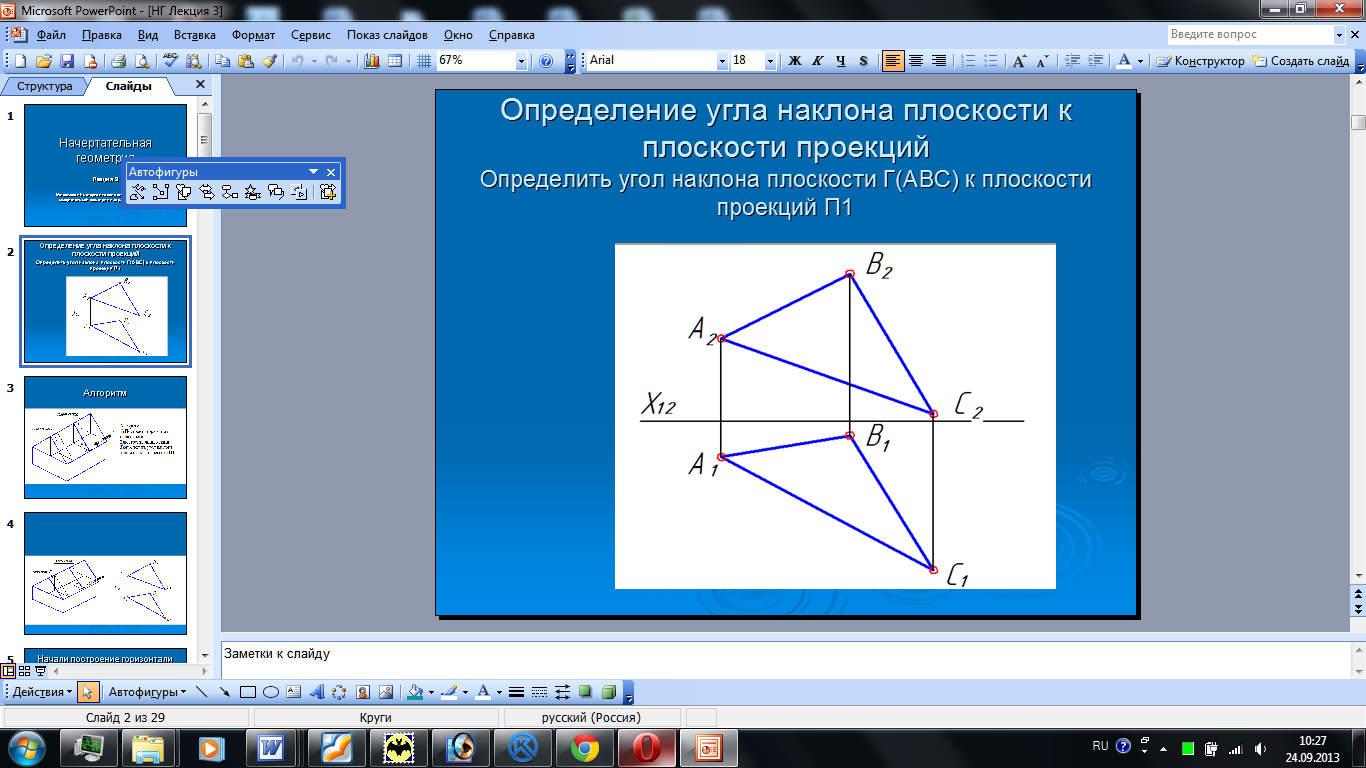The height and width of the screenshot is (768, 1366).
Task: Open Google Chrome from the taskbar
Action: [x=586, y=747]
